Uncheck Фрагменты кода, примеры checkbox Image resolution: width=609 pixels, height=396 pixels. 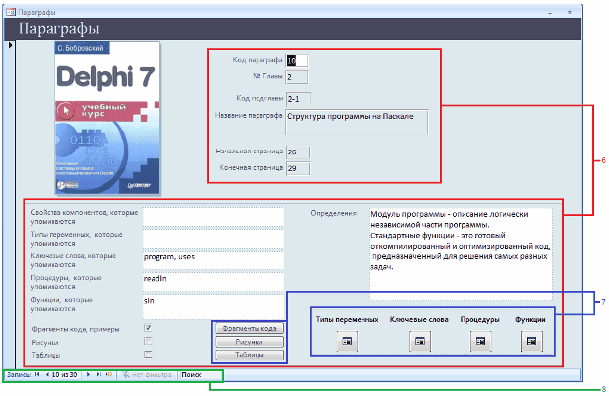[148, 328]
